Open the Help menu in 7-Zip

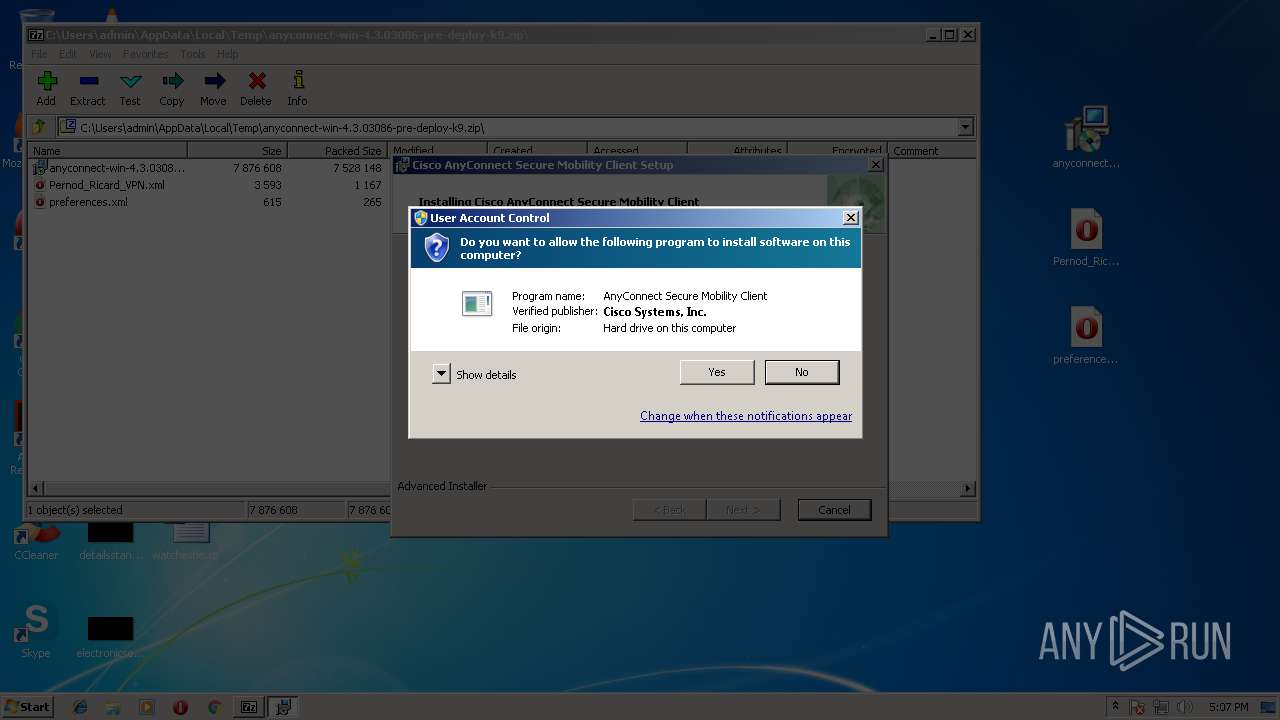point(227,54)
